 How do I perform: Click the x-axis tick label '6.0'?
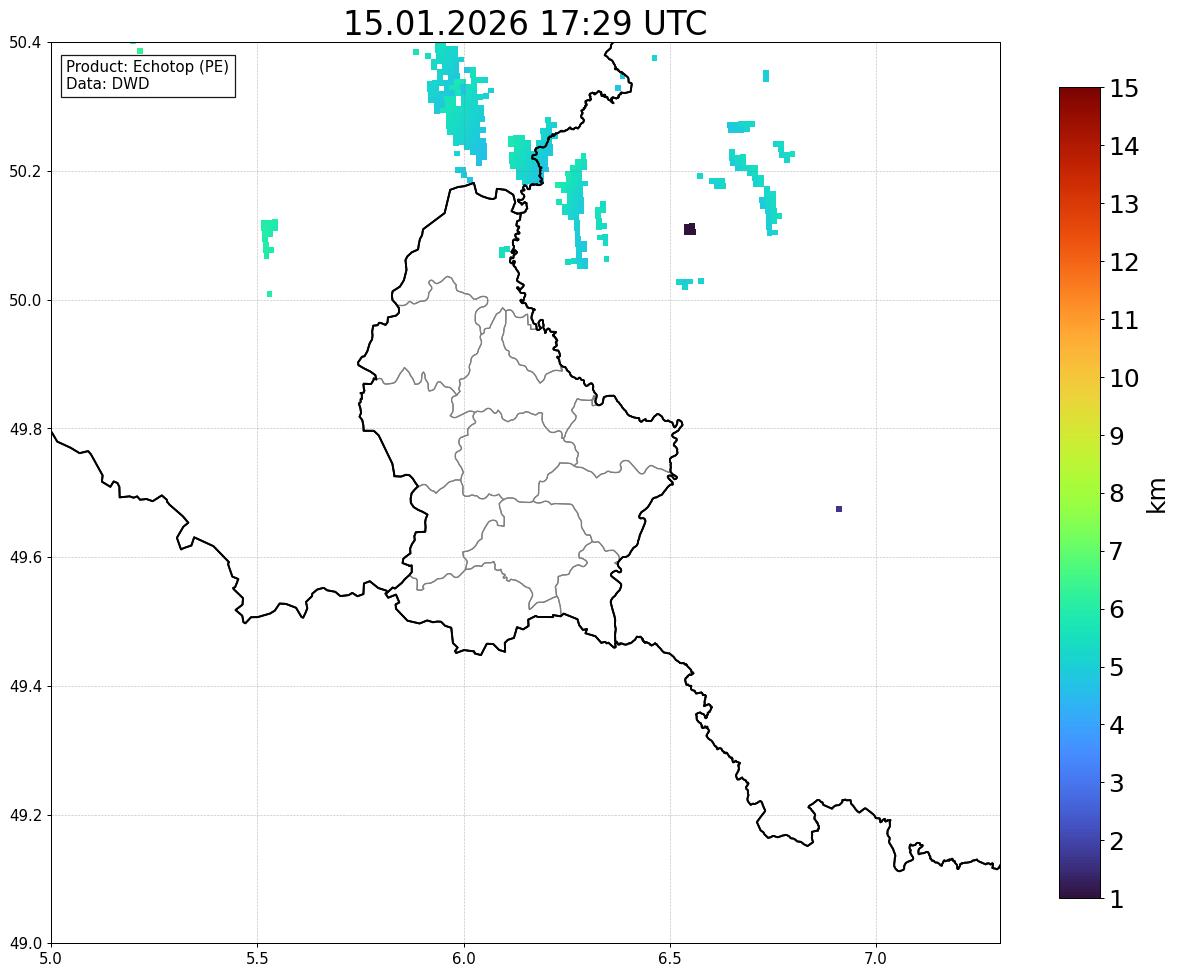coord(464,959)
